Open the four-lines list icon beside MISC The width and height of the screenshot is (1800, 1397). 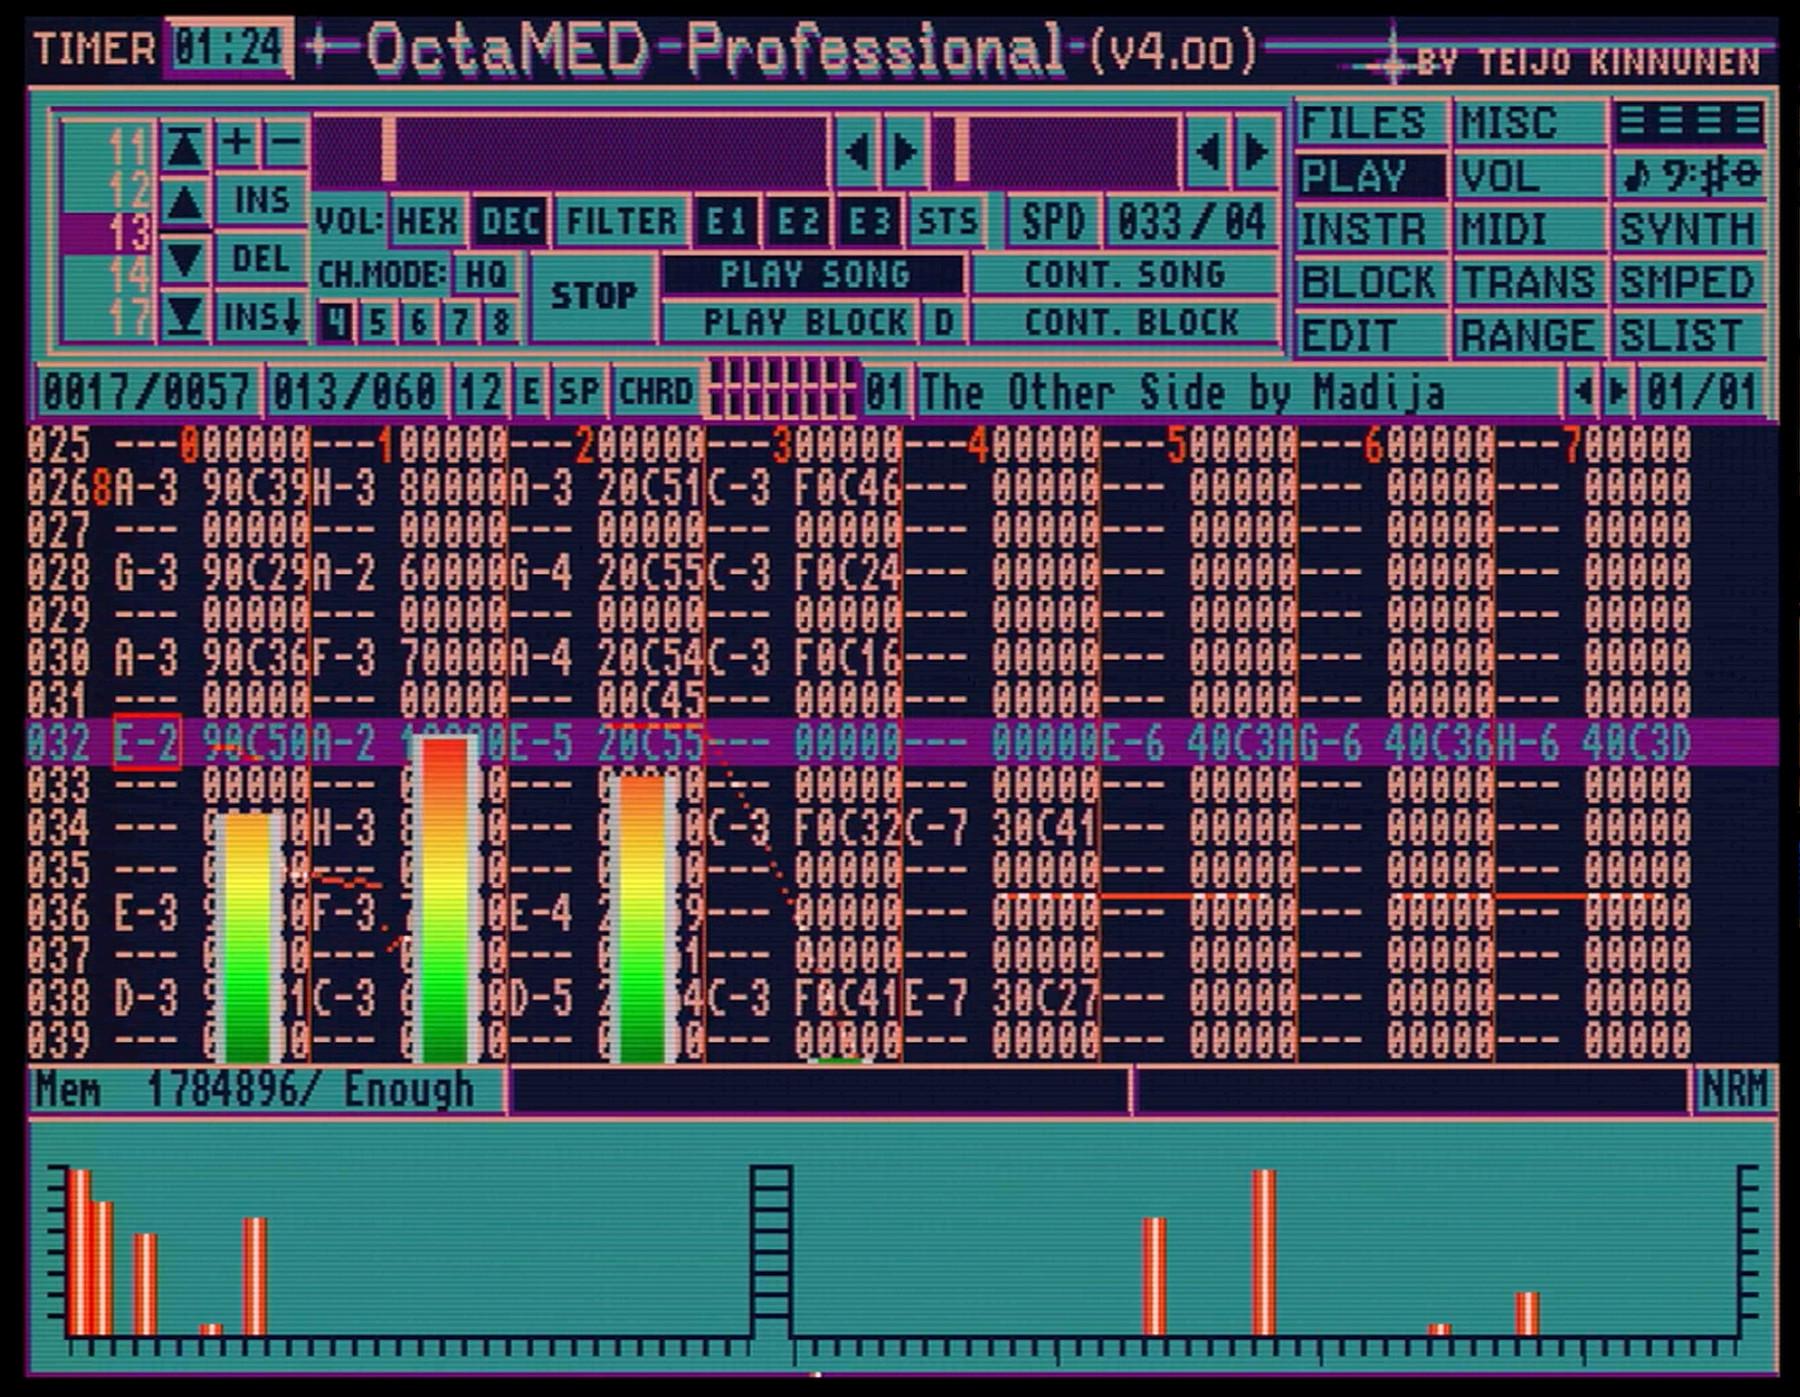coord(1689,122)
